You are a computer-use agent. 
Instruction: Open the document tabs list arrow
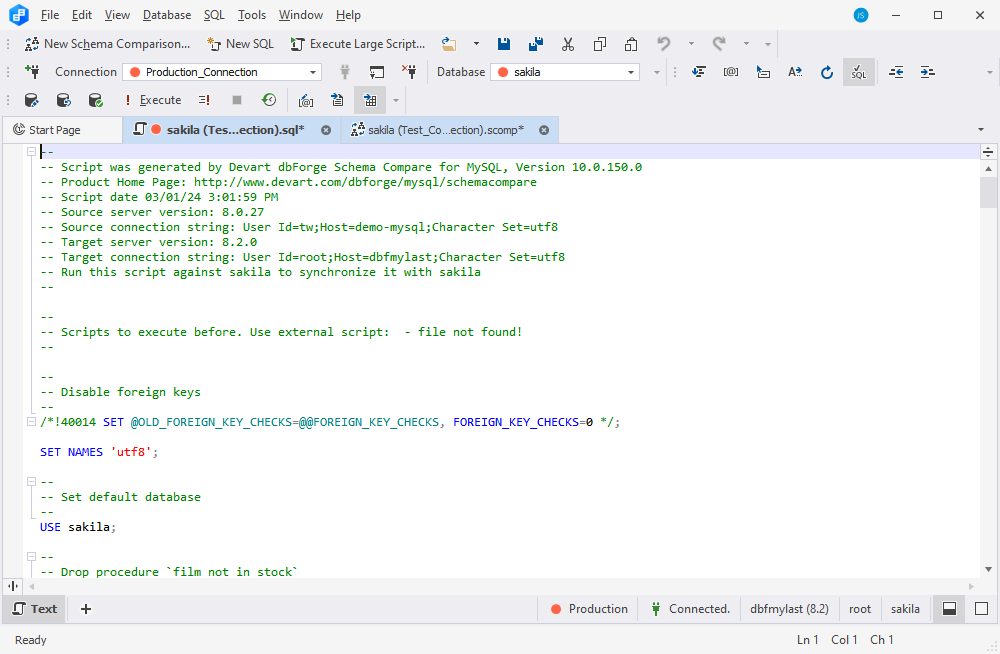point(981,130)
